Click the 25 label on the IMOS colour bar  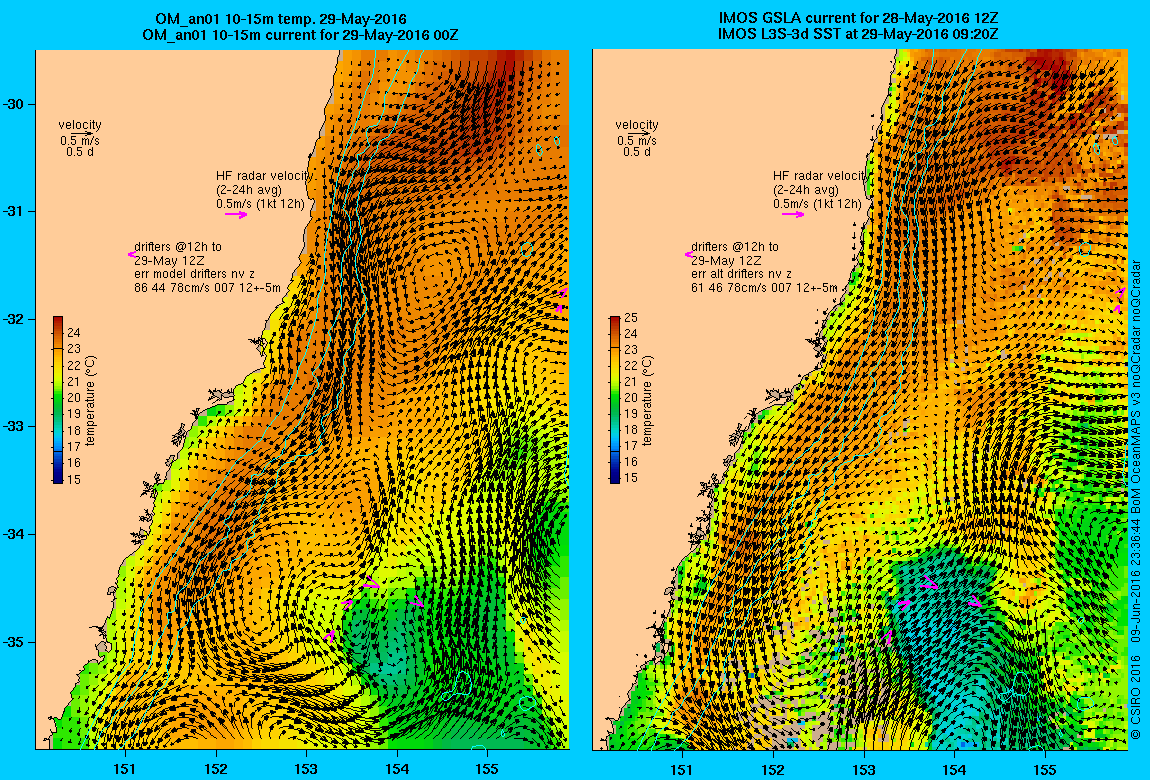click(x=631, y=317)
